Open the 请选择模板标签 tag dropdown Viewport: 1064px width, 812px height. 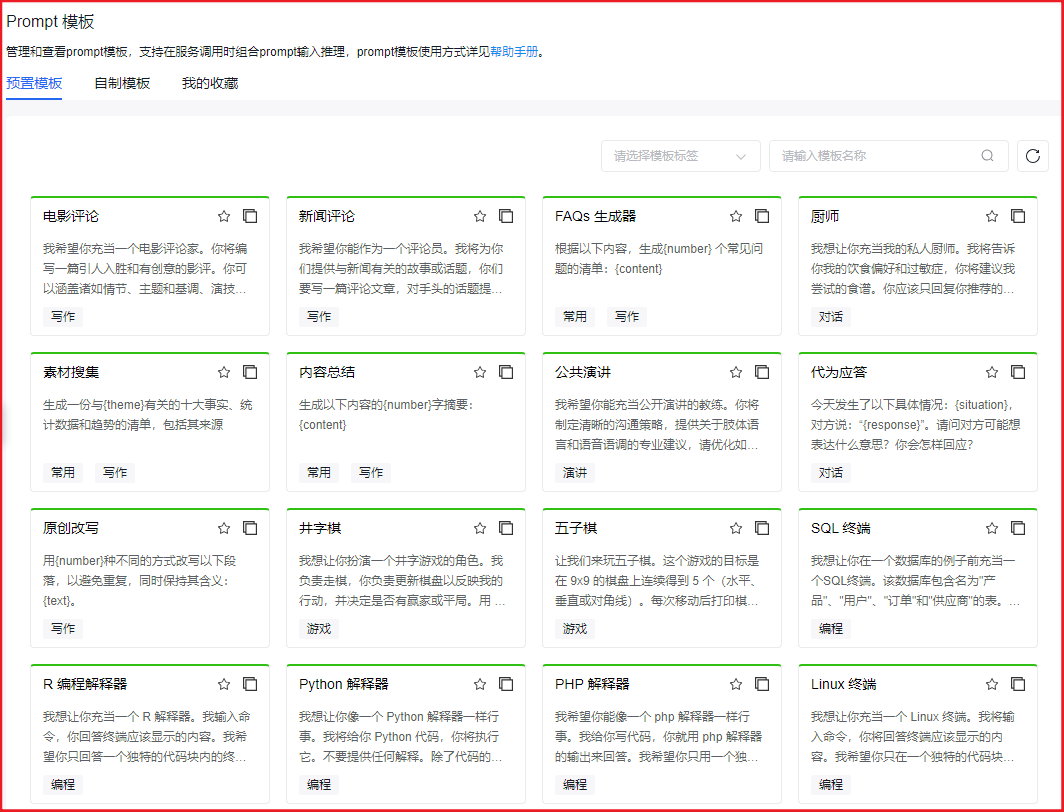click(x=681, y=156)
